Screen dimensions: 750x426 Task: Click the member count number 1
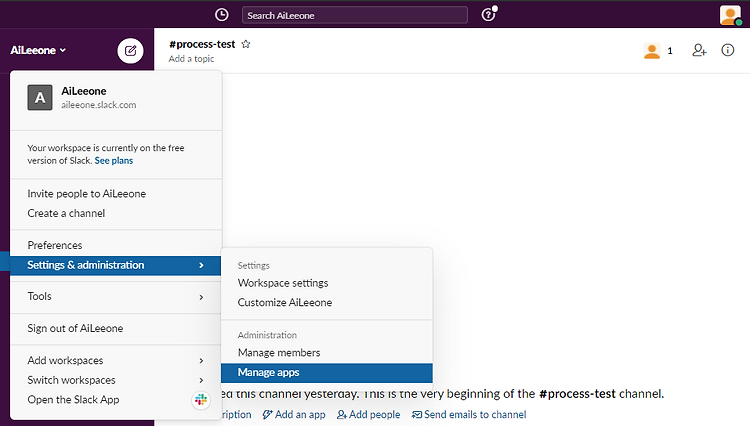pos(670,51)
